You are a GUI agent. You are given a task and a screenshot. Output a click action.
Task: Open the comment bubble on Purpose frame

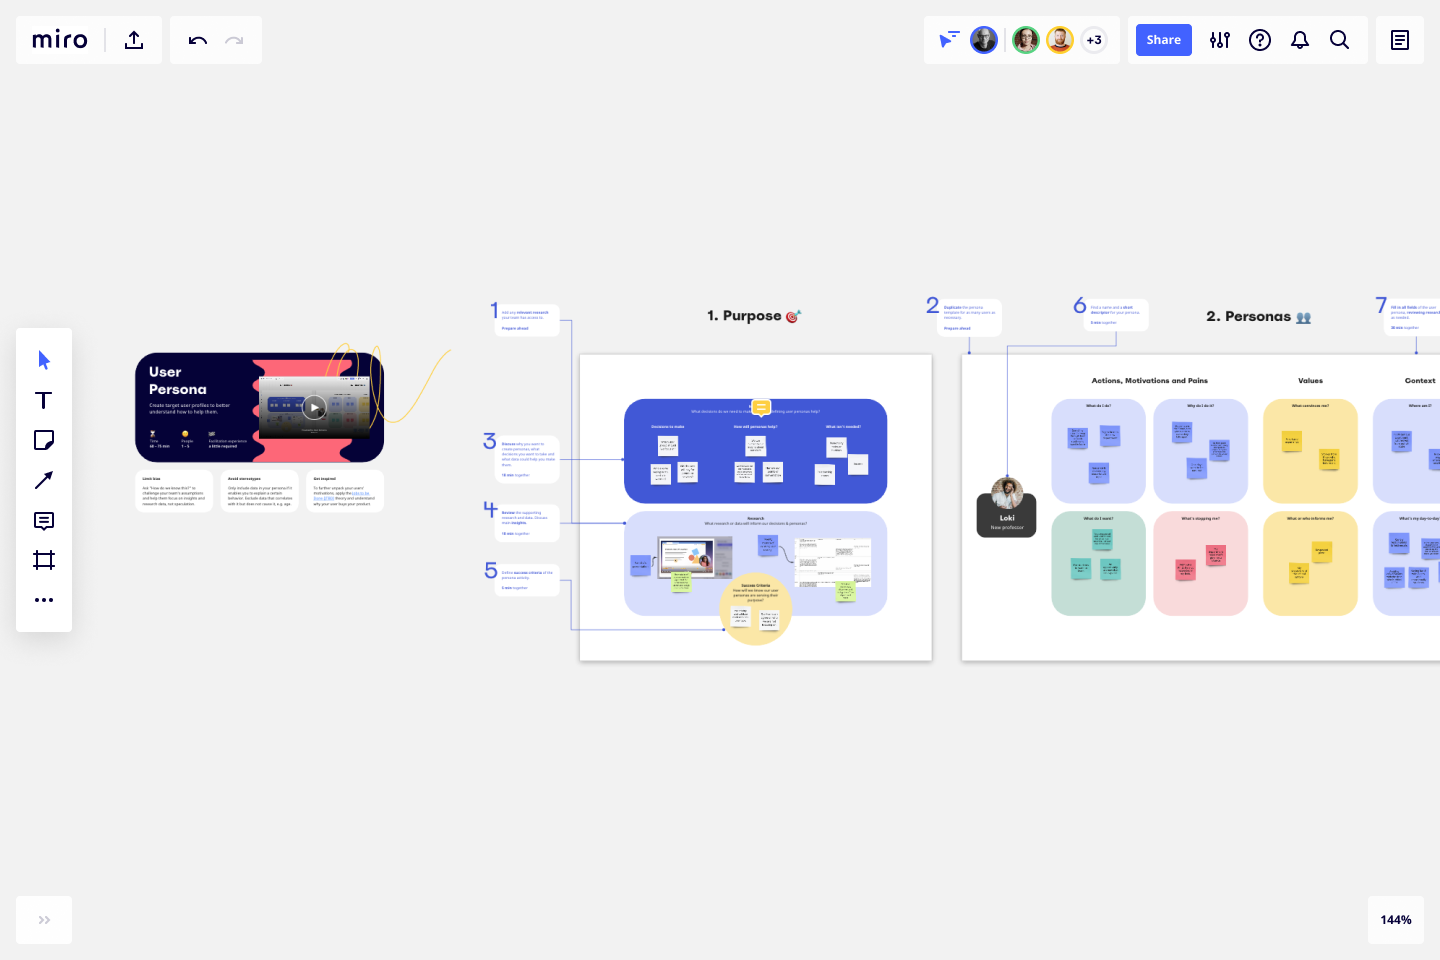coord(761,407)
